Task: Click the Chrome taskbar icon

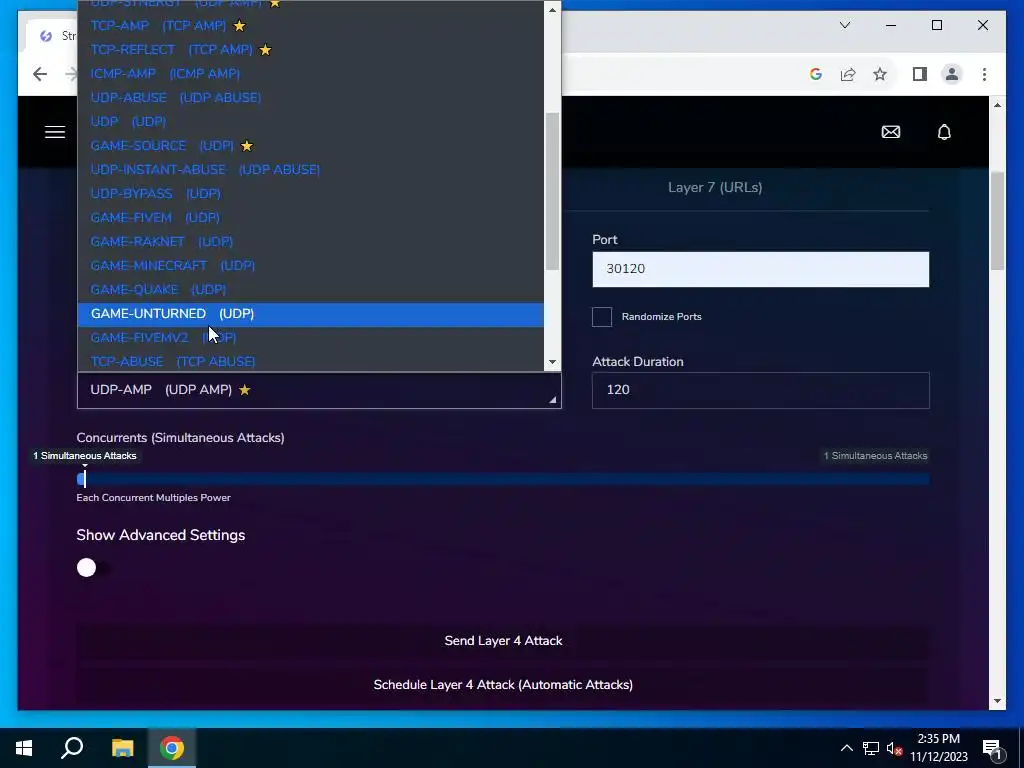Action: coord(172,748)
